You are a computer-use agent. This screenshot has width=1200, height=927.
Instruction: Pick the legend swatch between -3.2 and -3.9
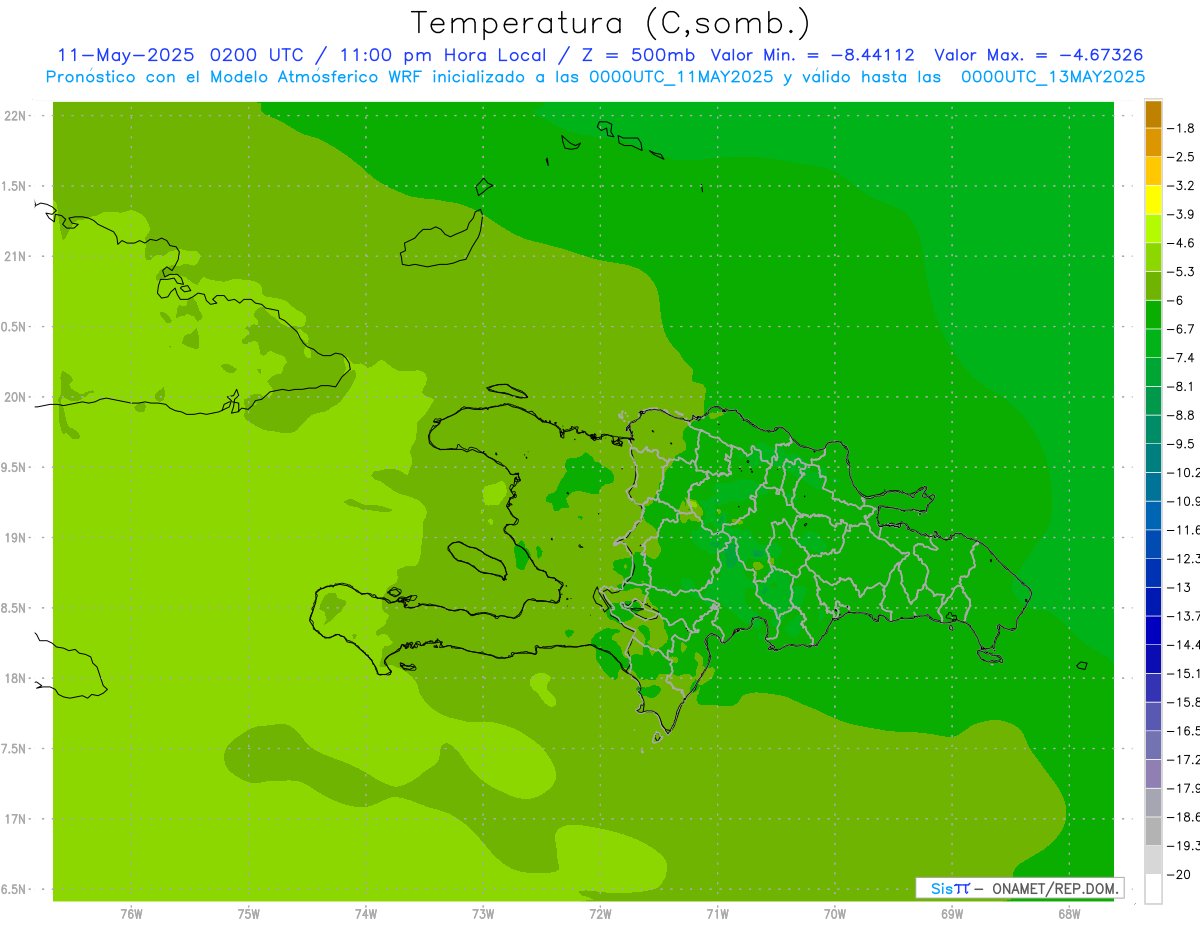pos(1153,200)
